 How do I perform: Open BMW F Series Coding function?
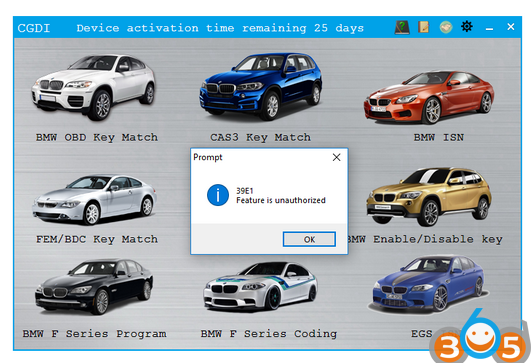click(x=269, y=334)
